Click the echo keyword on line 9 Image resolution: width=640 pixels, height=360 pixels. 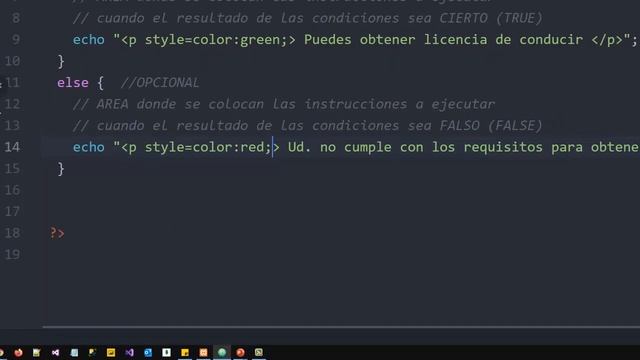89,40
